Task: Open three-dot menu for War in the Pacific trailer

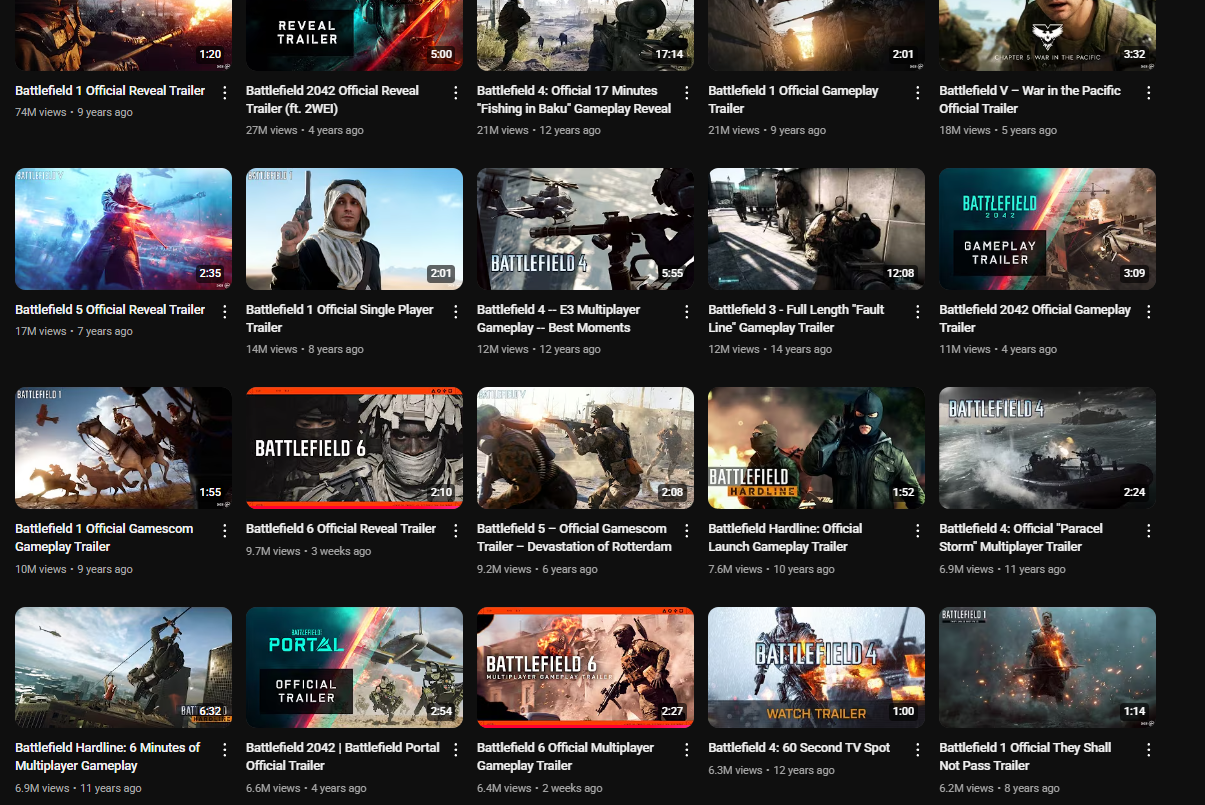Action: click(x=1149, y=92)
